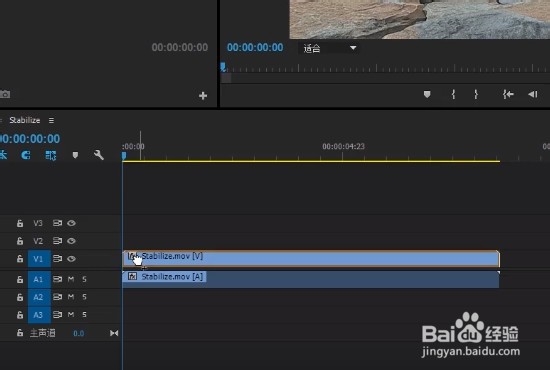Open the button editor plus icon
The height and width of the screenshot is (370, 550).
203,95
